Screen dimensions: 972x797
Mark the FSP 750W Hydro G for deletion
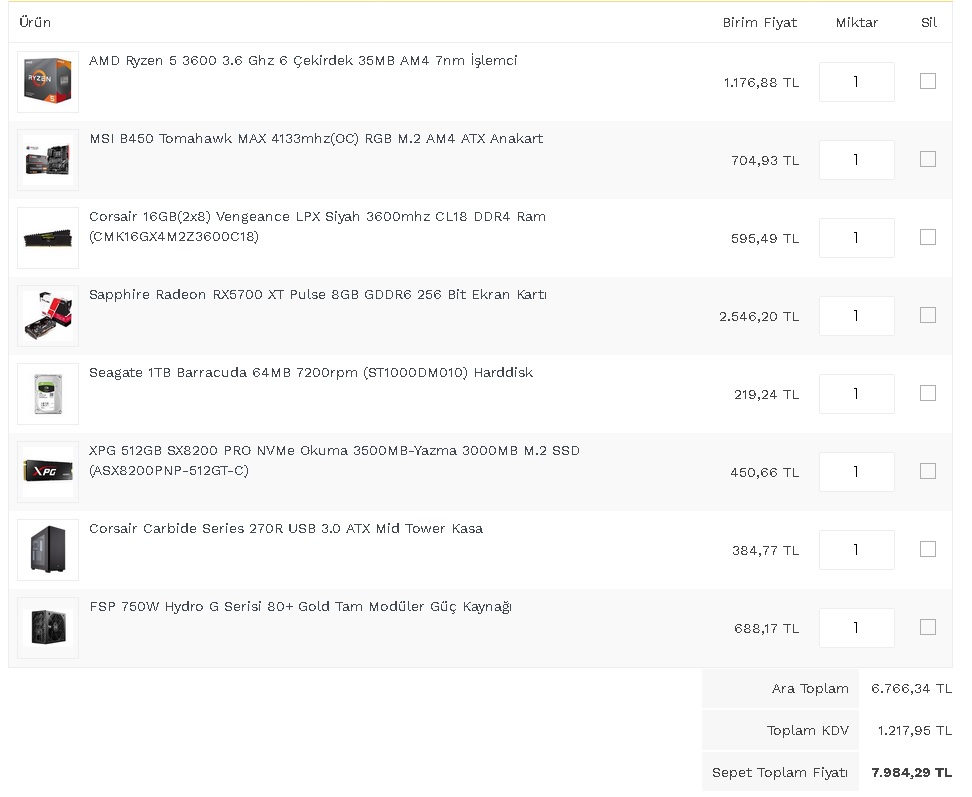pos(928,628)
